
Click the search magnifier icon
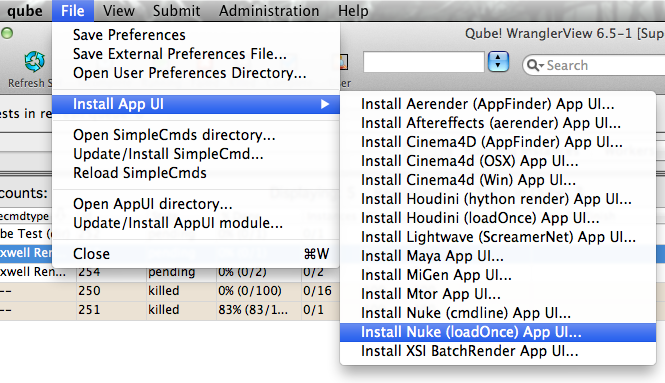pyautogui.click(x=535, y=65)
